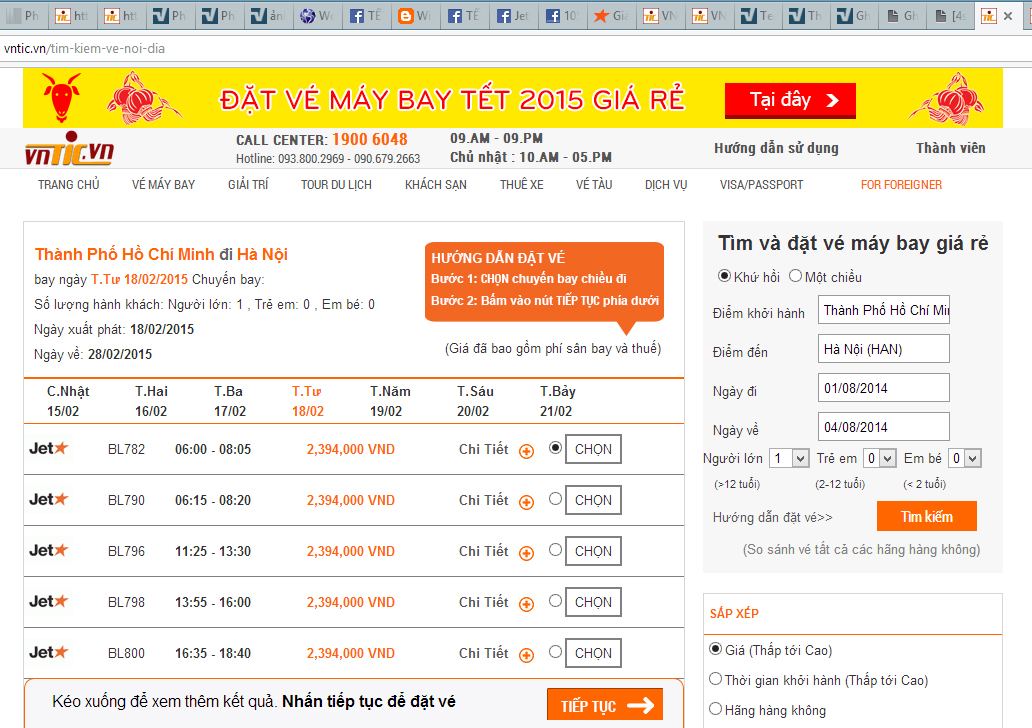Screen dimensions: 1032x728
Task: Switch to the star-icon 'Giá' tab
Action: tap(611, 16)
